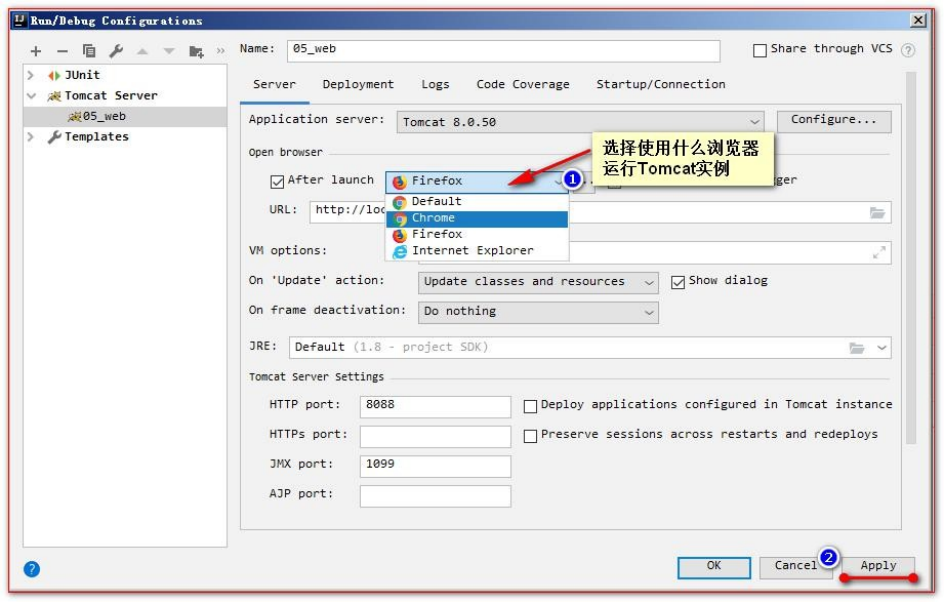Open the help question mark beside VCS
This screenshot has height=602, width=945.
click(908, 50)
